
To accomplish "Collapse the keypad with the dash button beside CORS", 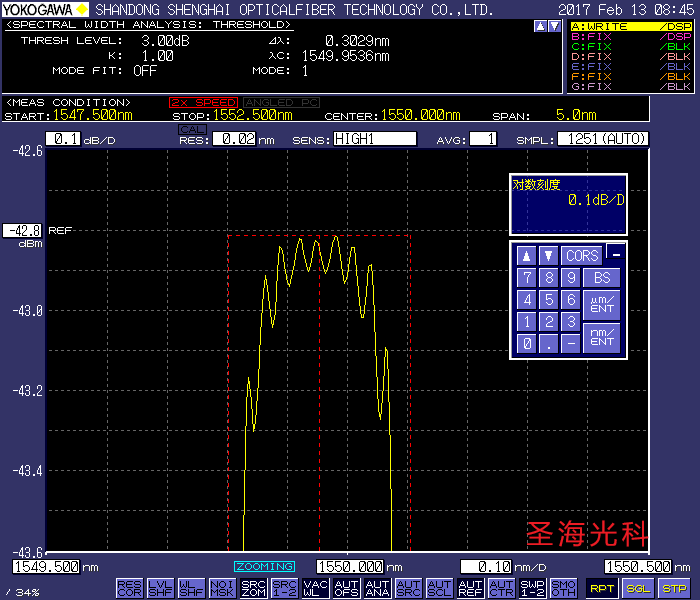I will 616,253.
